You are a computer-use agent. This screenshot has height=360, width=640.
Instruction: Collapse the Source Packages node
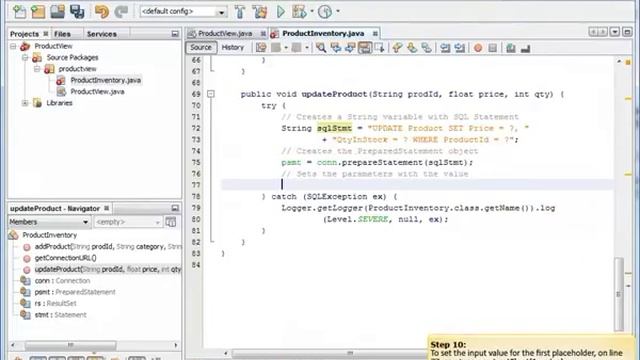point(25,58)
